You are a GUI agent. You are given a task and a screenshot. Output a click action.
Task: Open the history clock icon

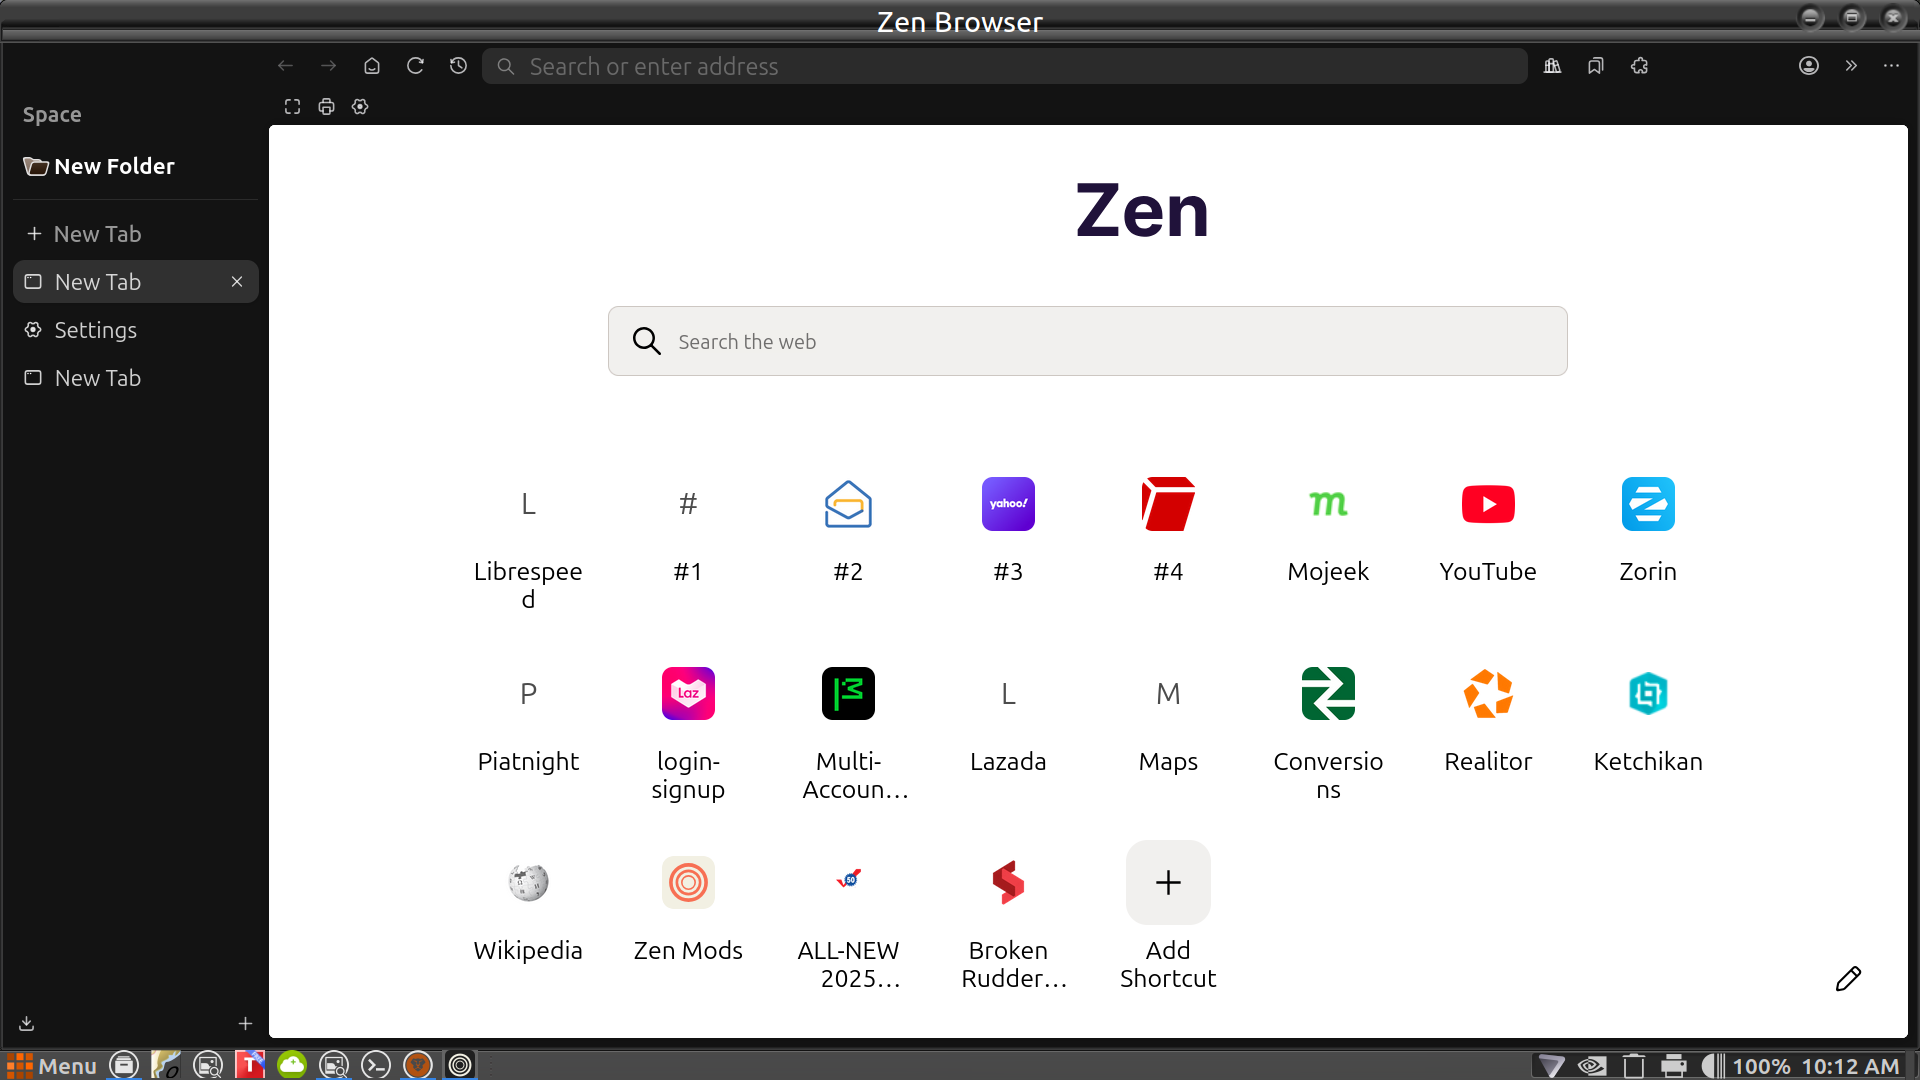point(458,66)
